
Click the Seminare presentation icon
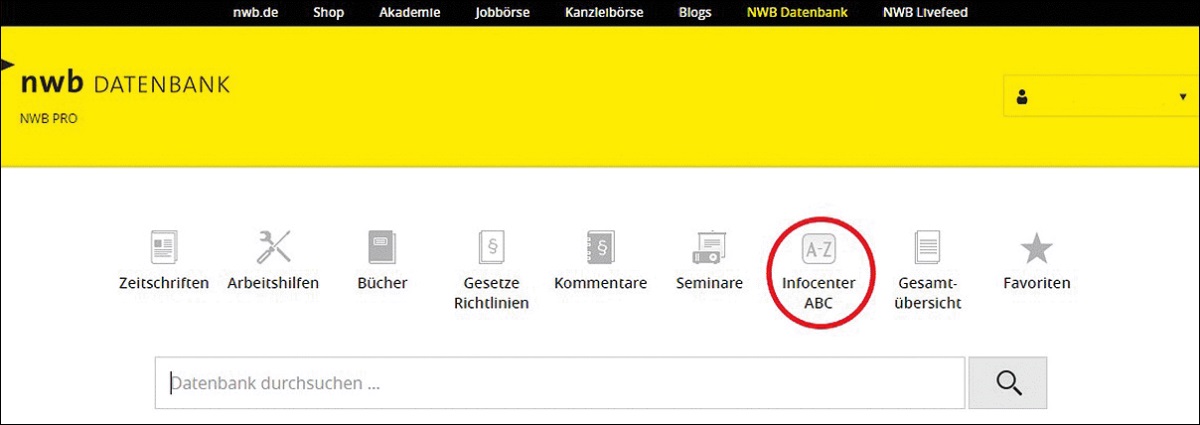click(x=709, y=247)
